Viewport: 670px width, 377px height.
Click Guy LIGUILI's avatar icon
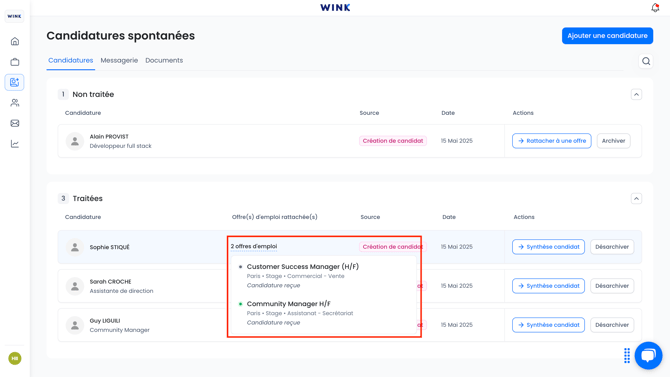pos(75,325)
